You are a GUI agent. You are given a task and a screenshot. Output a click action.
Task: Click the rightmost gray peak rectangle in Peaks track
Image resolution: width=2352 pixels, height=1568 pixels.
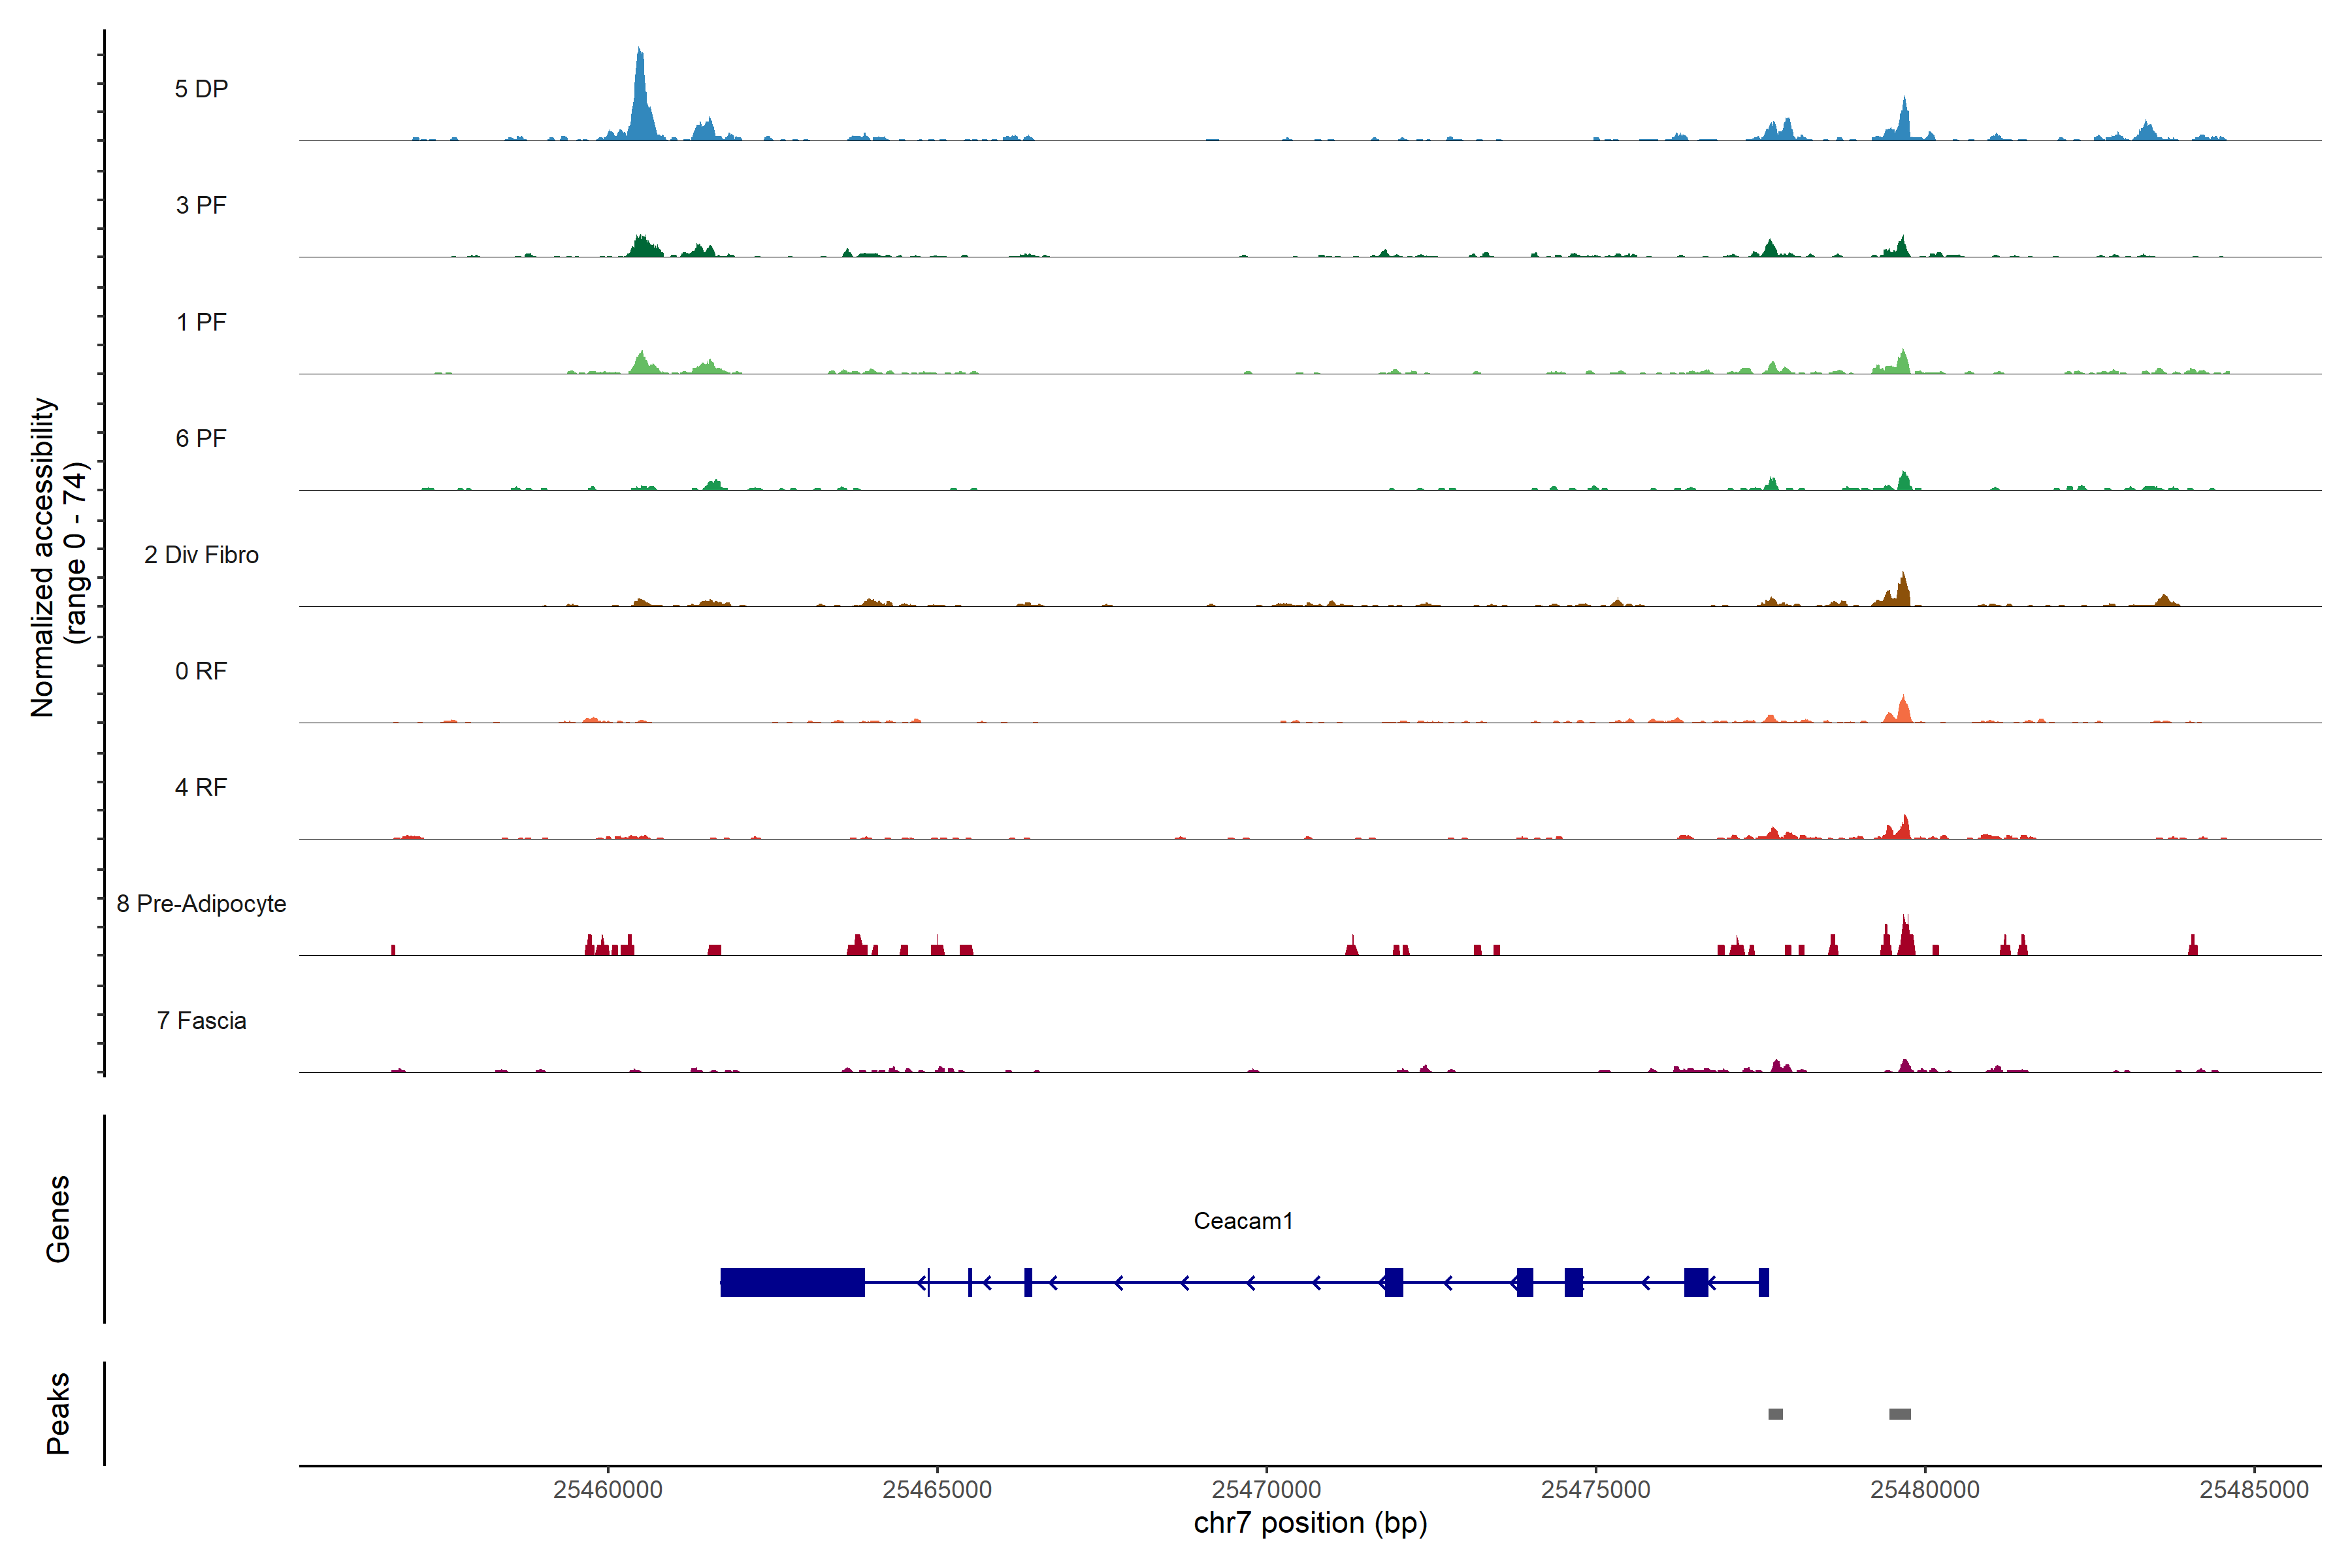click(1900, 1414)
